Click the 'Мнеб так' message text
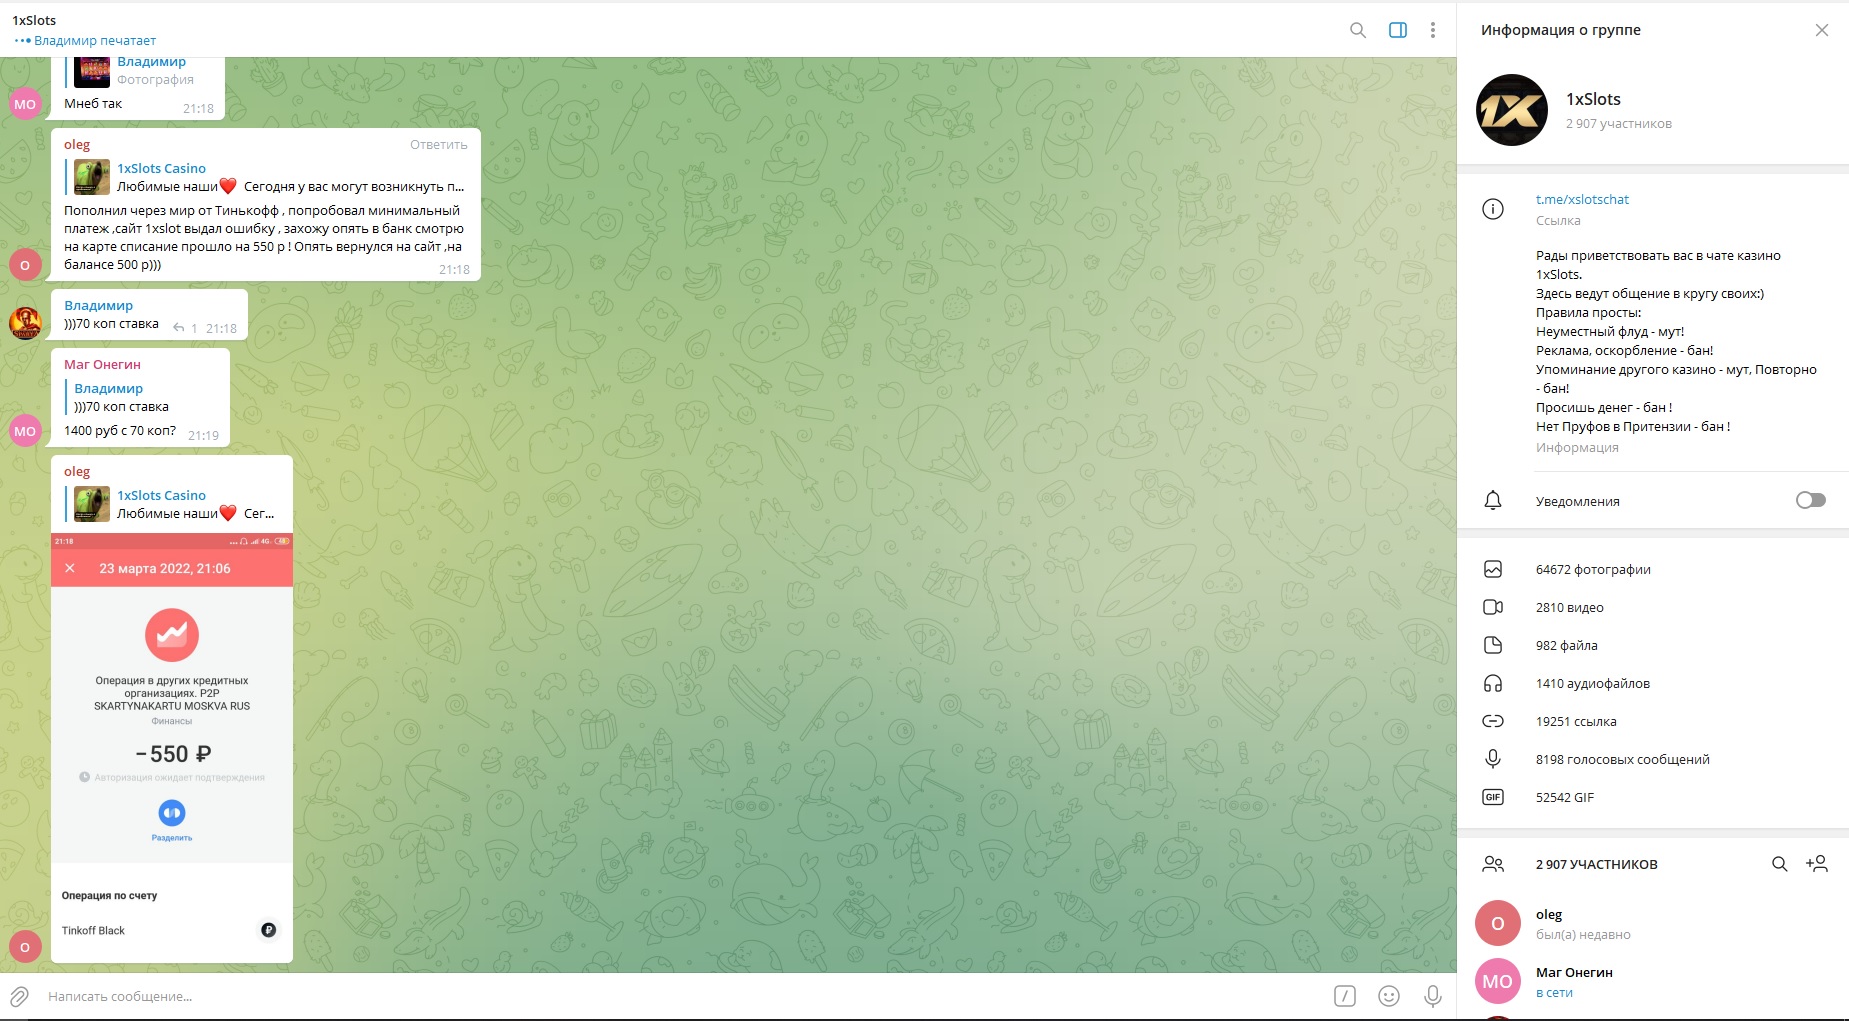The width and height of the screenshot is (1849, 1021). pyautogui.click(x=93, y=103)
